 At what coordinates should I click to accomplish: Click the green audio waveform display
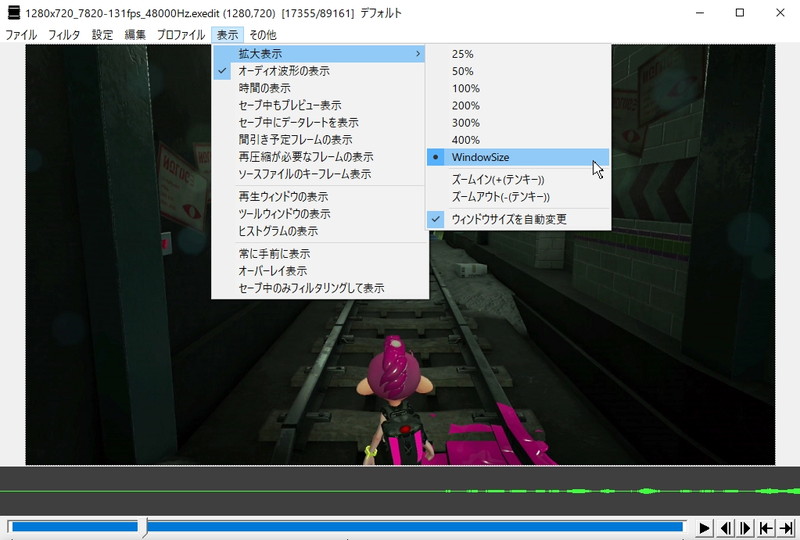pyautogui.click(x=400, y=491)
